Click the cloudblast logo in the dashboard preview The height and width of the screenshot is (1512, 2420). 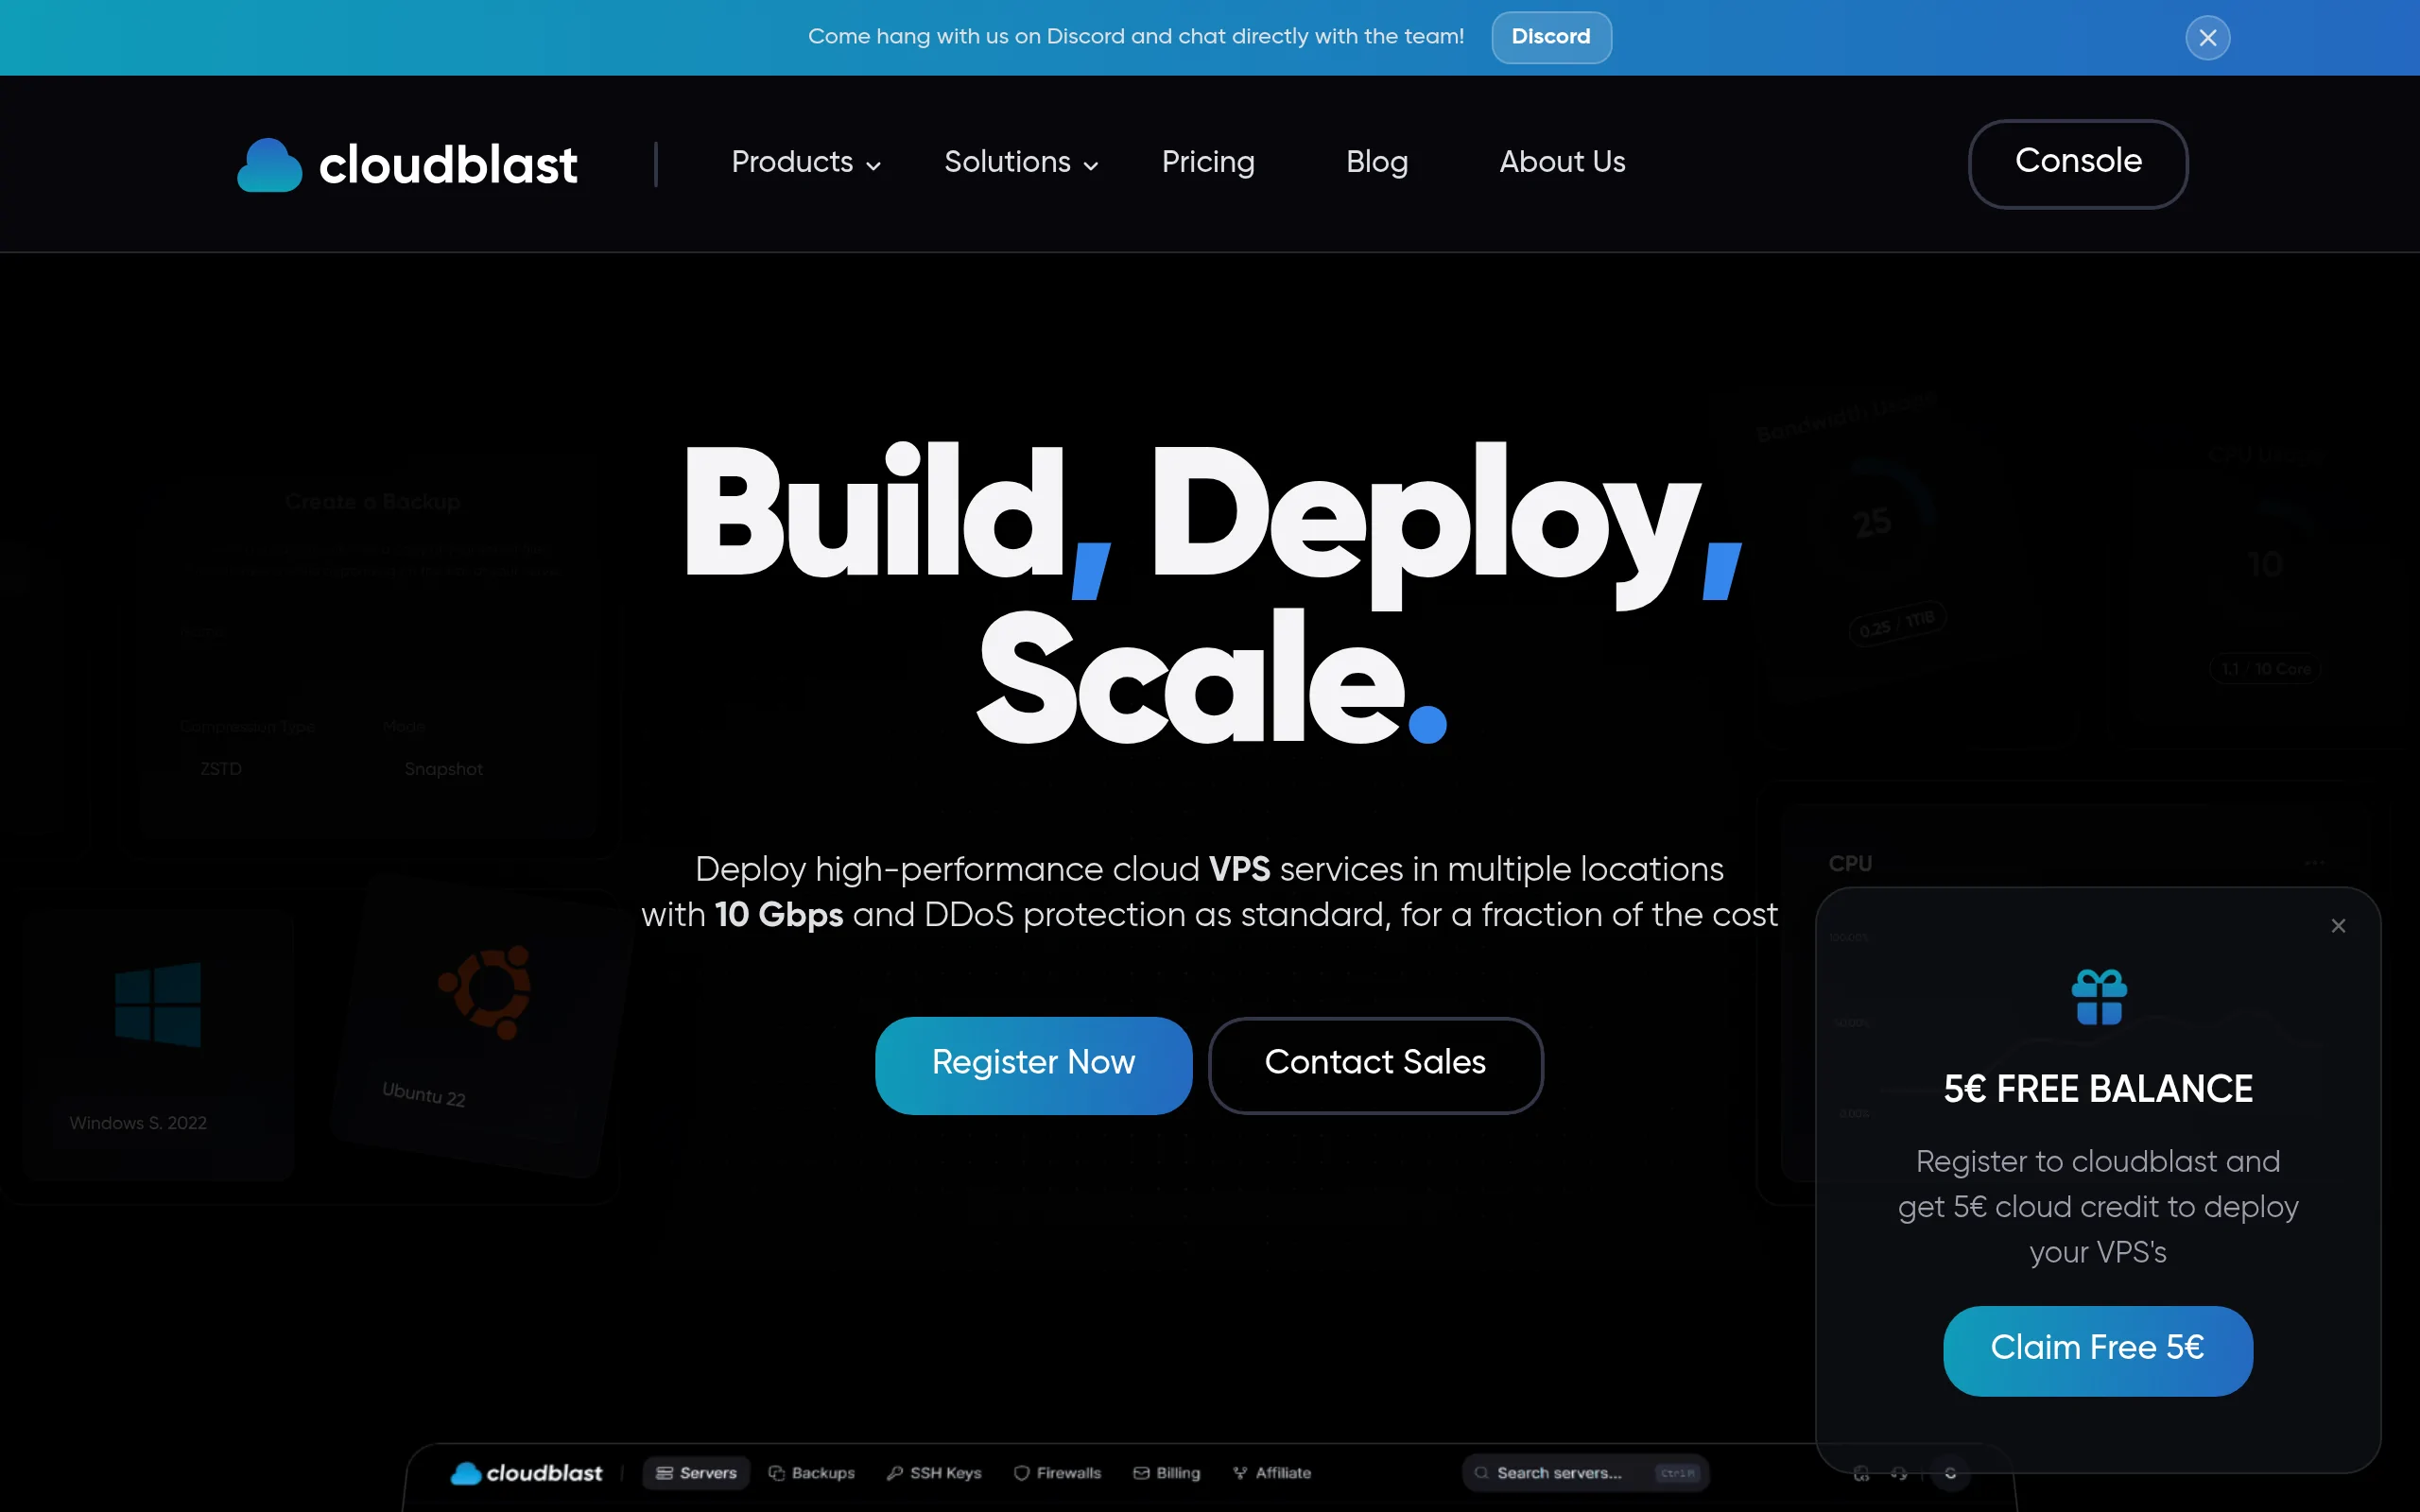pyautogui.click(x=527, y=1473)
